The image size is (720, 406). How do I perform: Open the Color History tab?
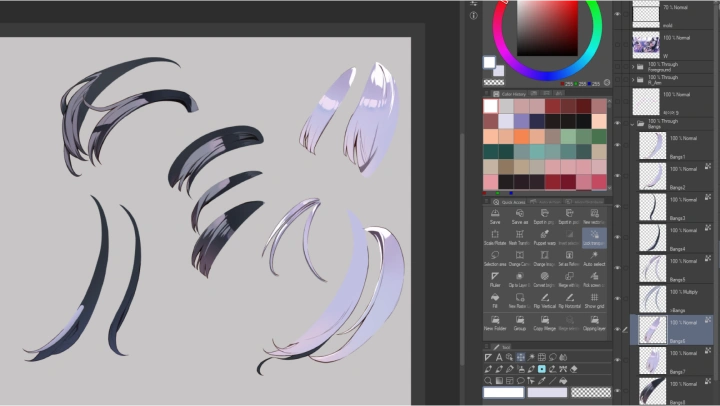point(510,94)
